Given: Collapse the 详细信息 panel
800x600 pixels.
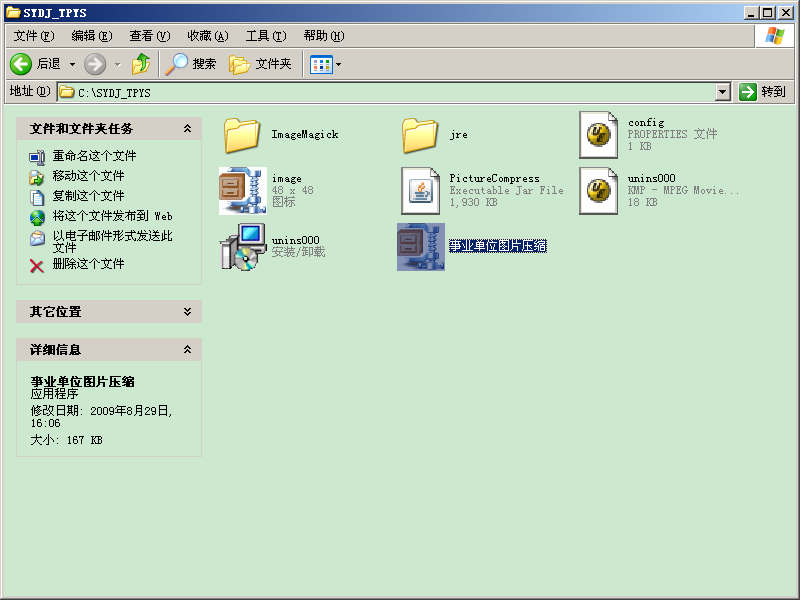Looking at the screenshot, I should pyautogui.click(x=187, y=349).
